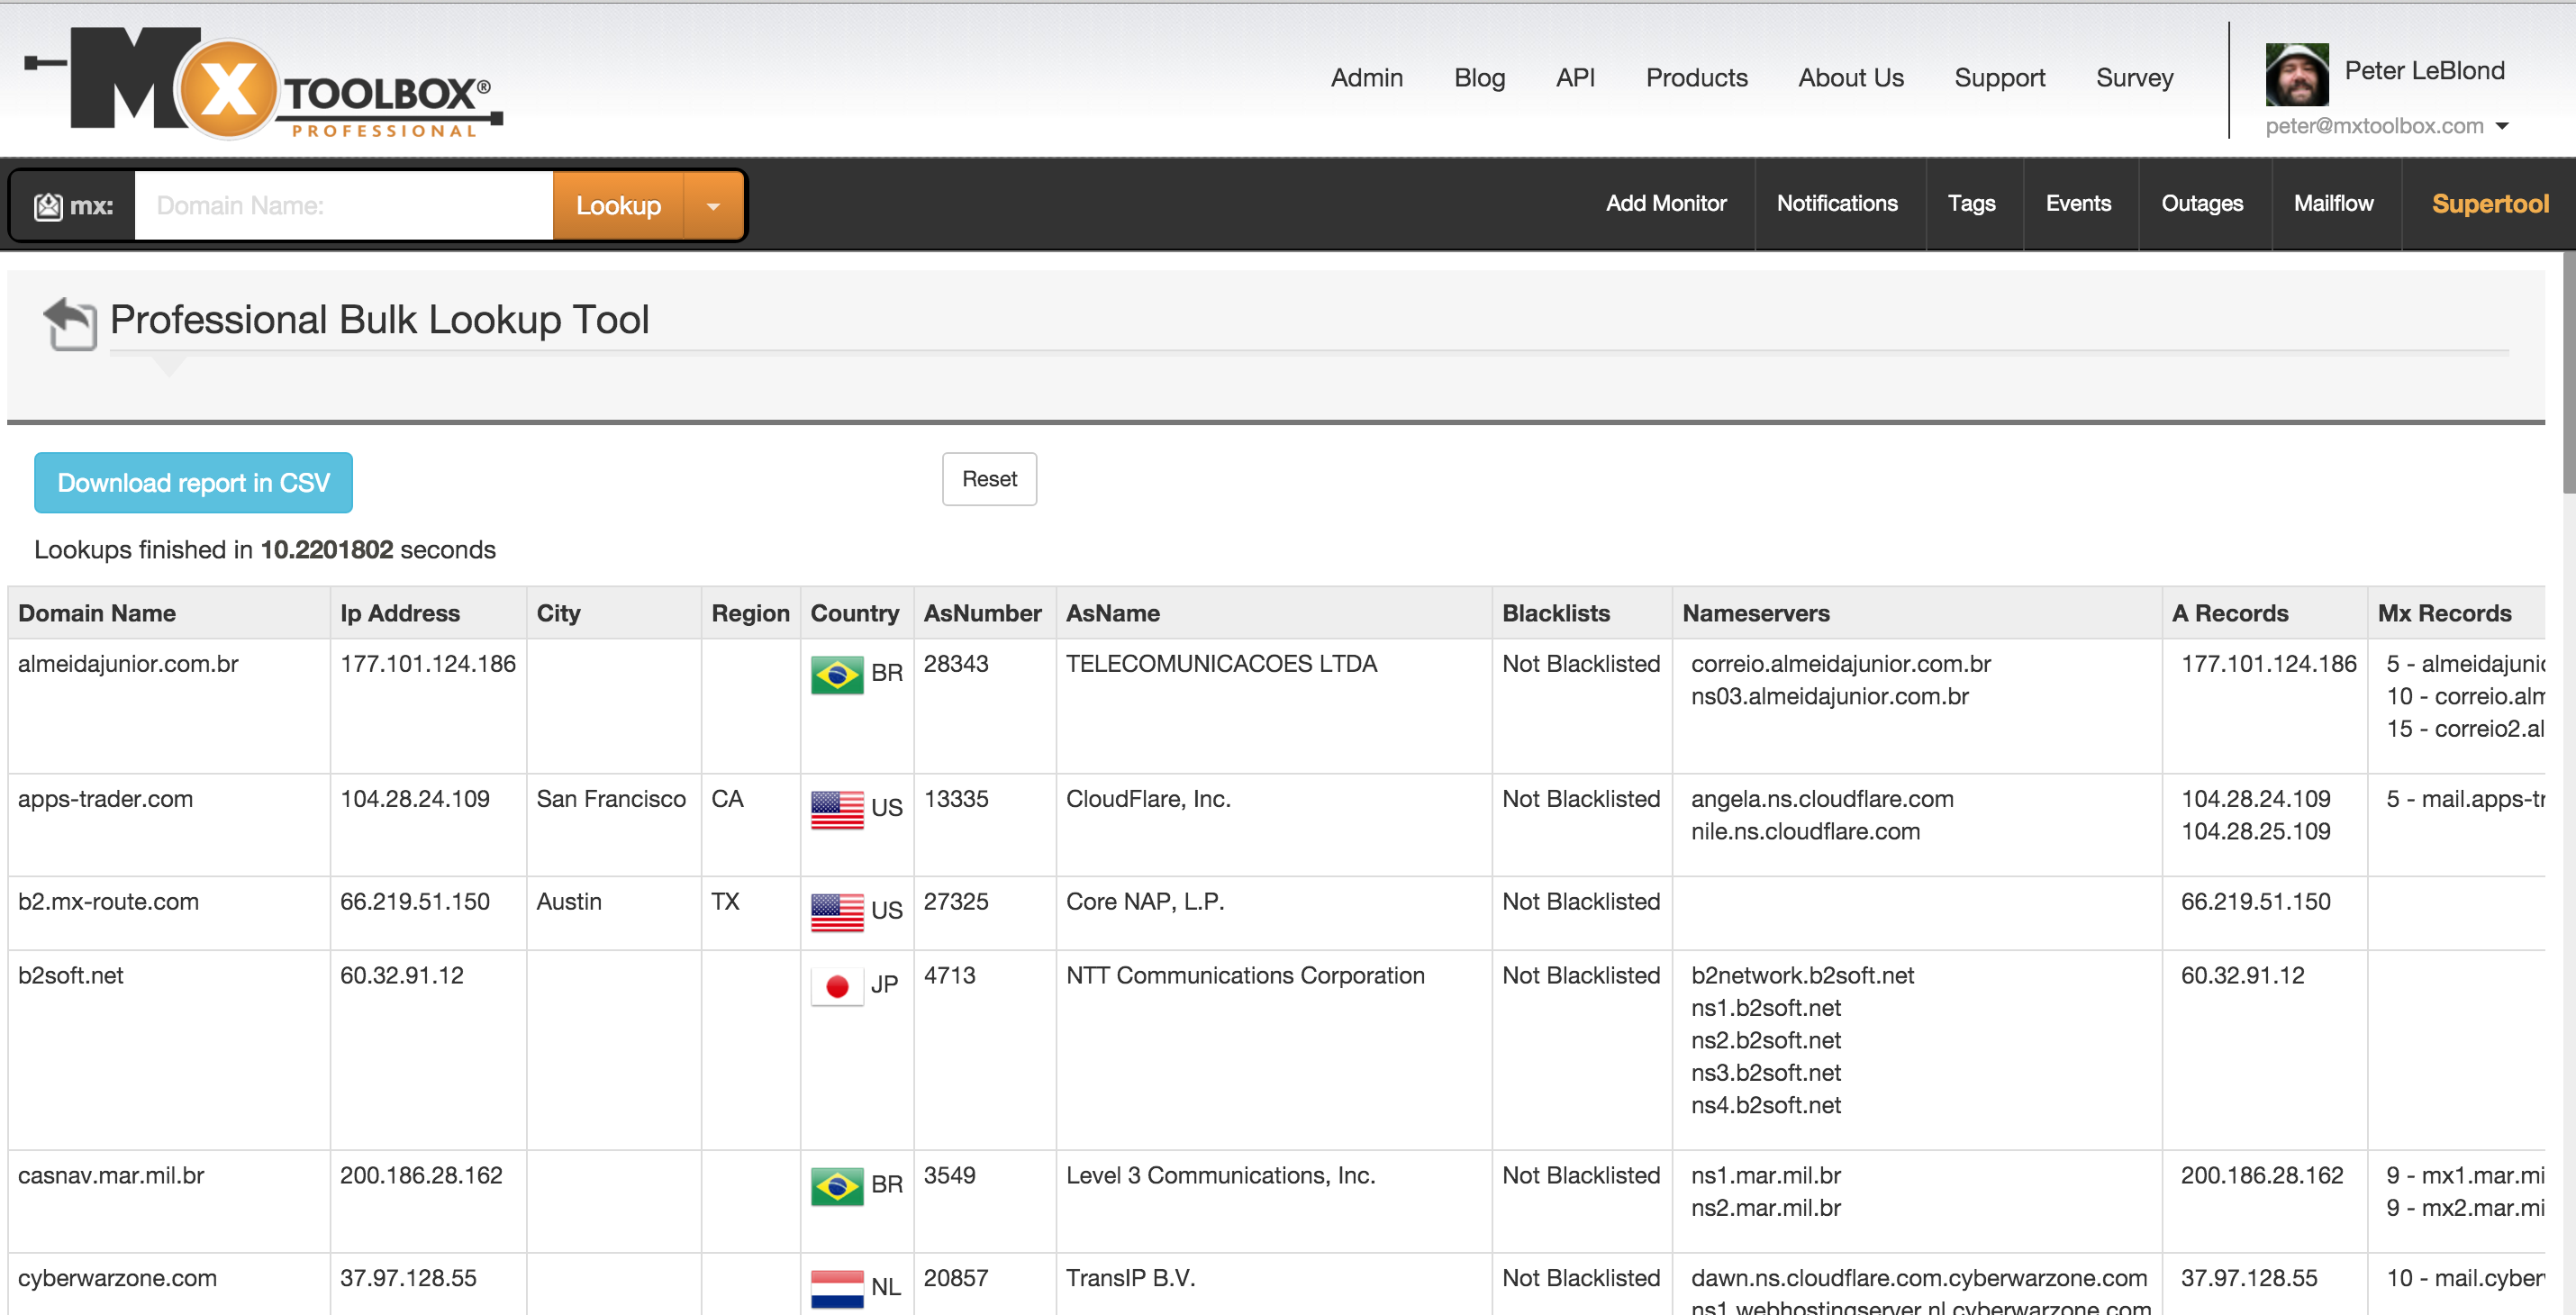Open the About Us page

[x=1850, y=78]
